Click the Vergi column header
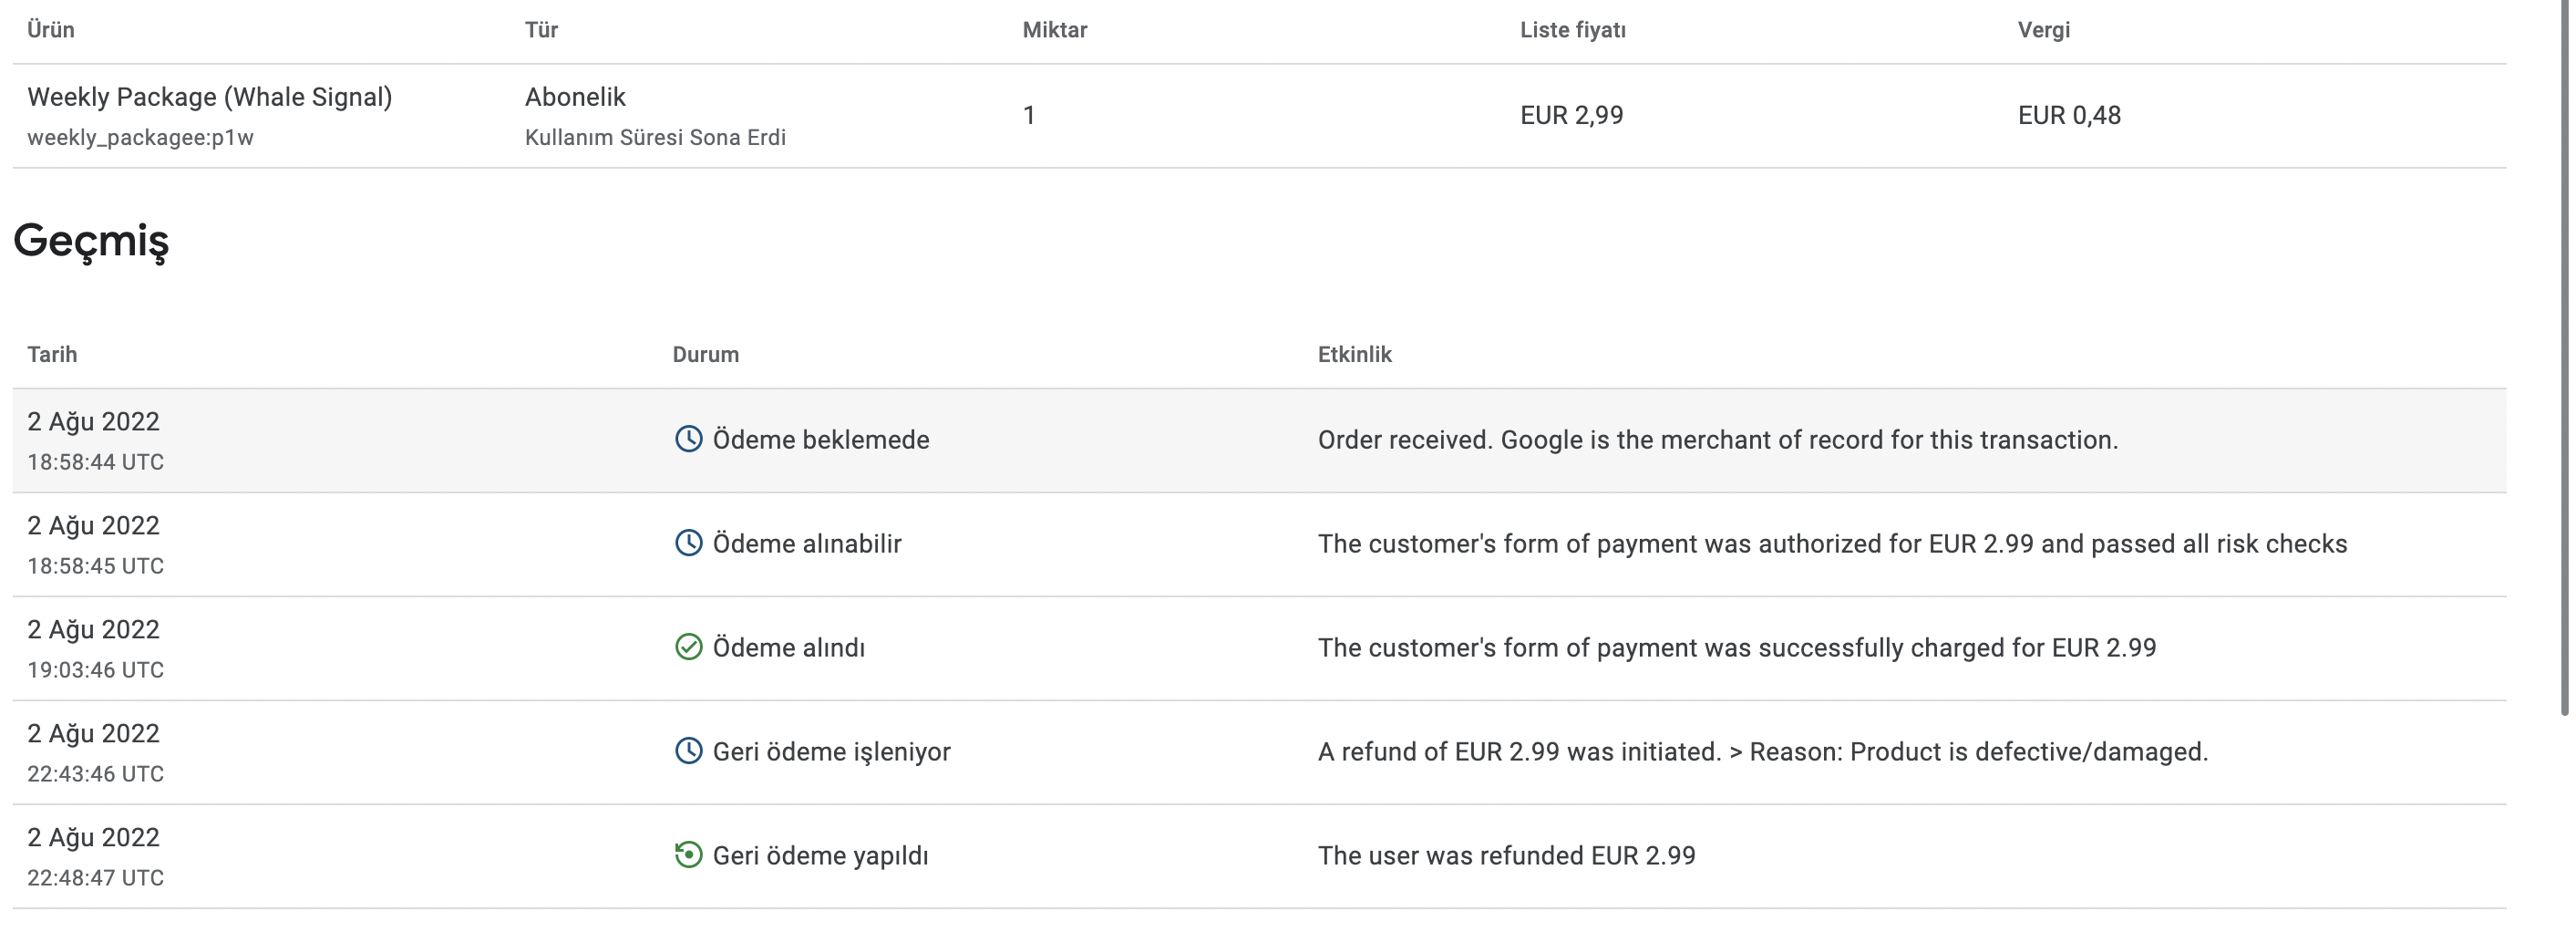2576x932 pixels. tap(2044, 30)
